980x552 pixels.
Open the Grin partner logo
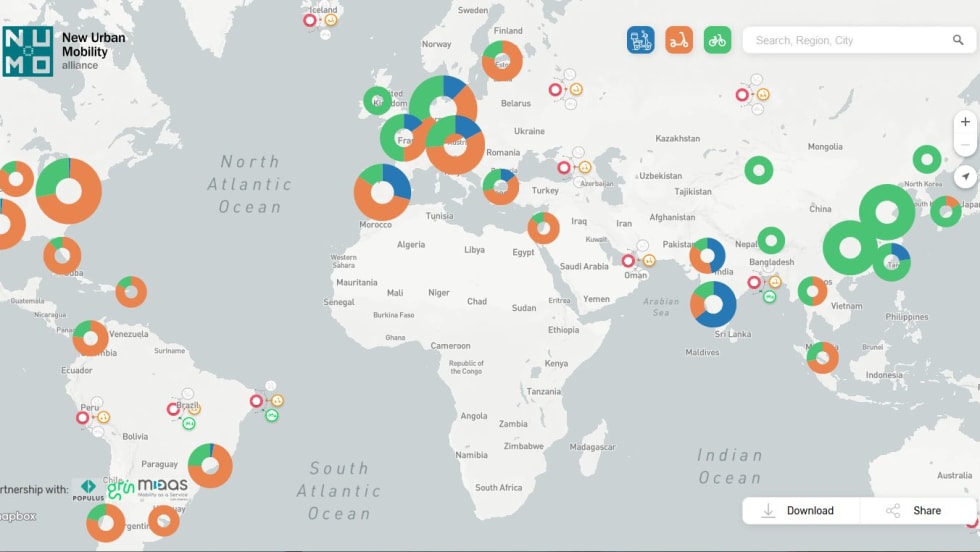121,489
